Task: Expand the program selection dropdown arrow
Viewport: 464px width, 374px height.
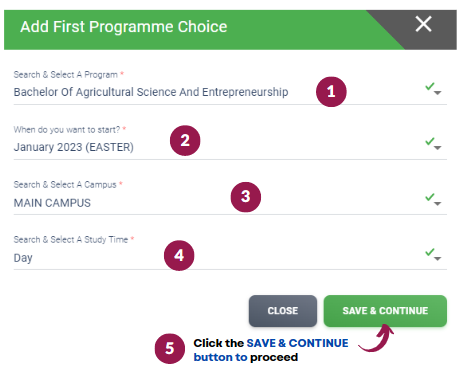Action: [x=438, y=93]
